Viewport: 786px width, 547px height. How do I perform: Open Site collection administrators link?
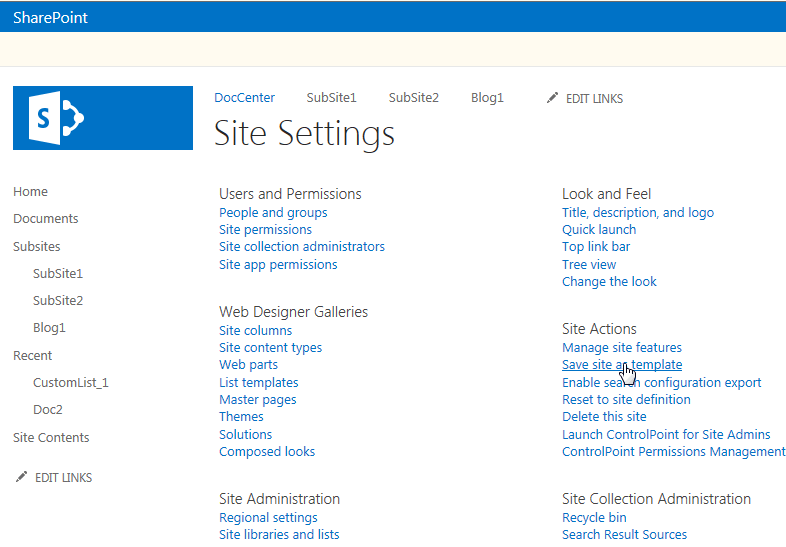pos(302,247)
